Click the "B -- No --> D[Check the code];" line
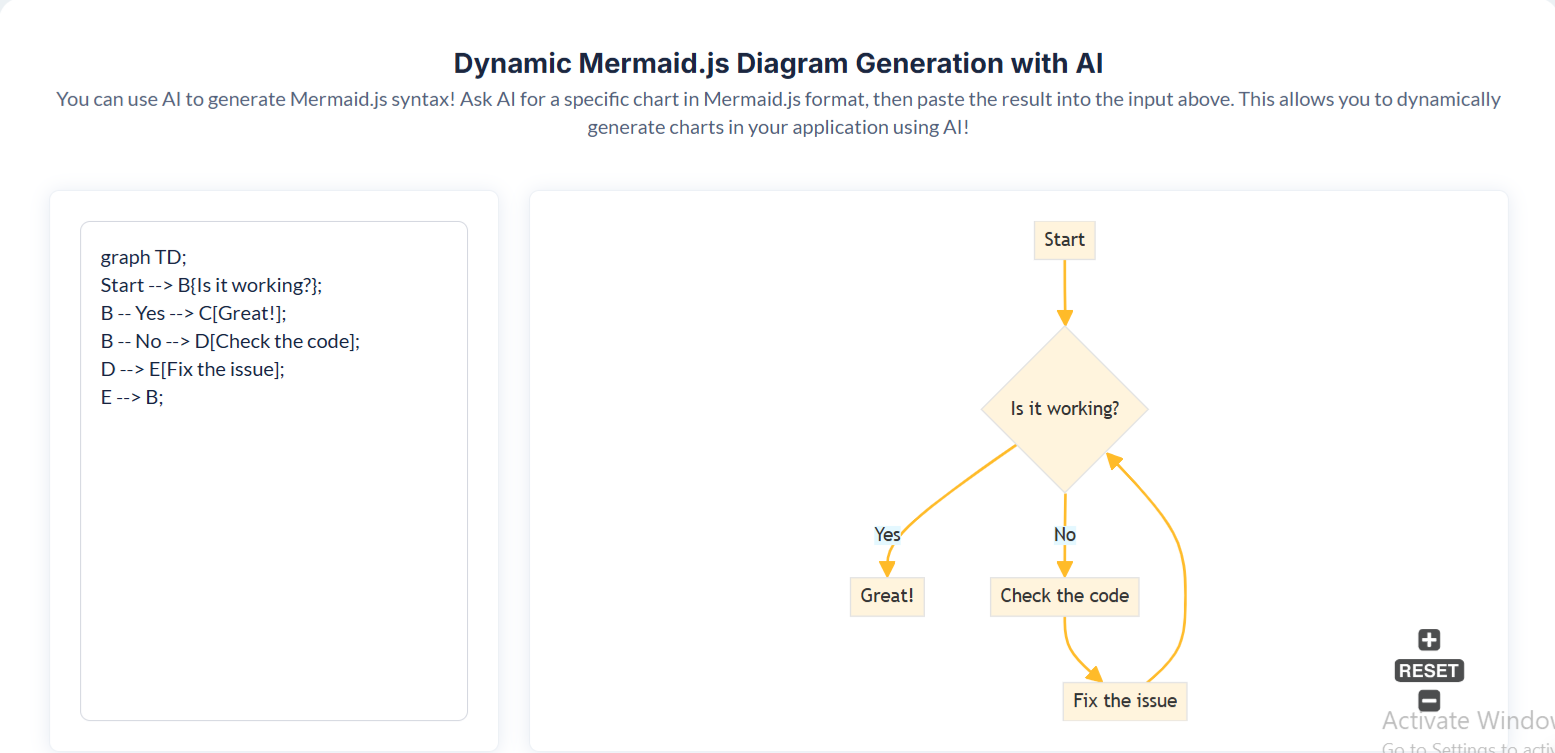1555x753 pixels. tap(230, 341)
